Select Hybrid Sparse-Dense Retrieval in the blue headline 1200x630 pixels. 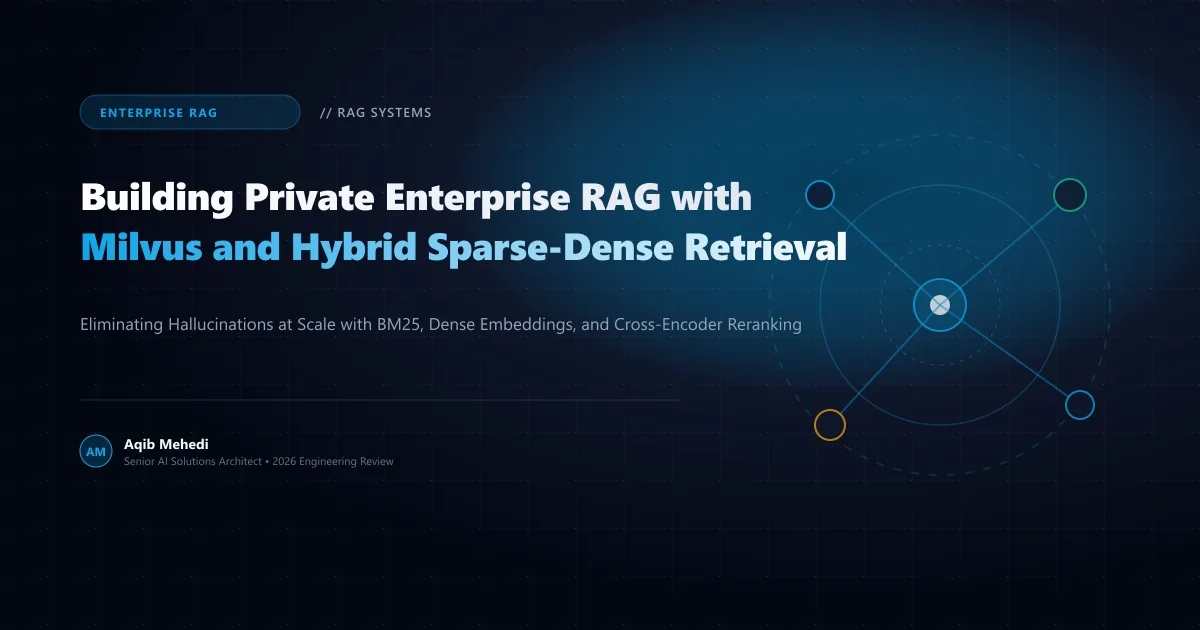pyautogui.click(x=569, y=248)
